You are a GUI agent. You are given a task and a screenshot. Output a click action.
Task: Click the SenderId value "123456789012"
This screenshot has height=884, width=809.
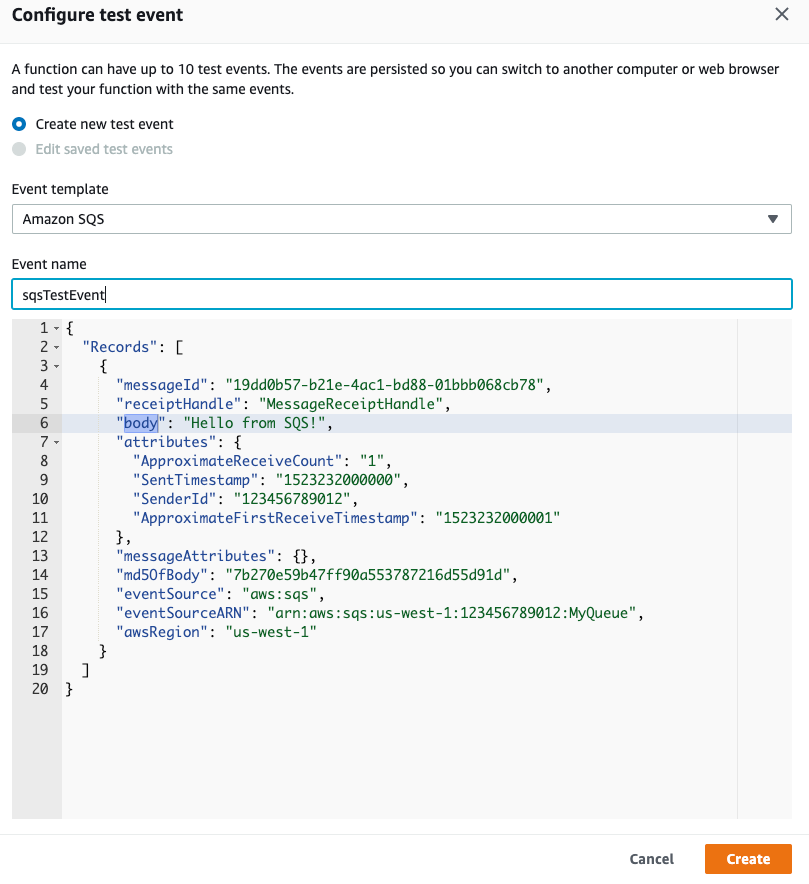coord(292,499)
